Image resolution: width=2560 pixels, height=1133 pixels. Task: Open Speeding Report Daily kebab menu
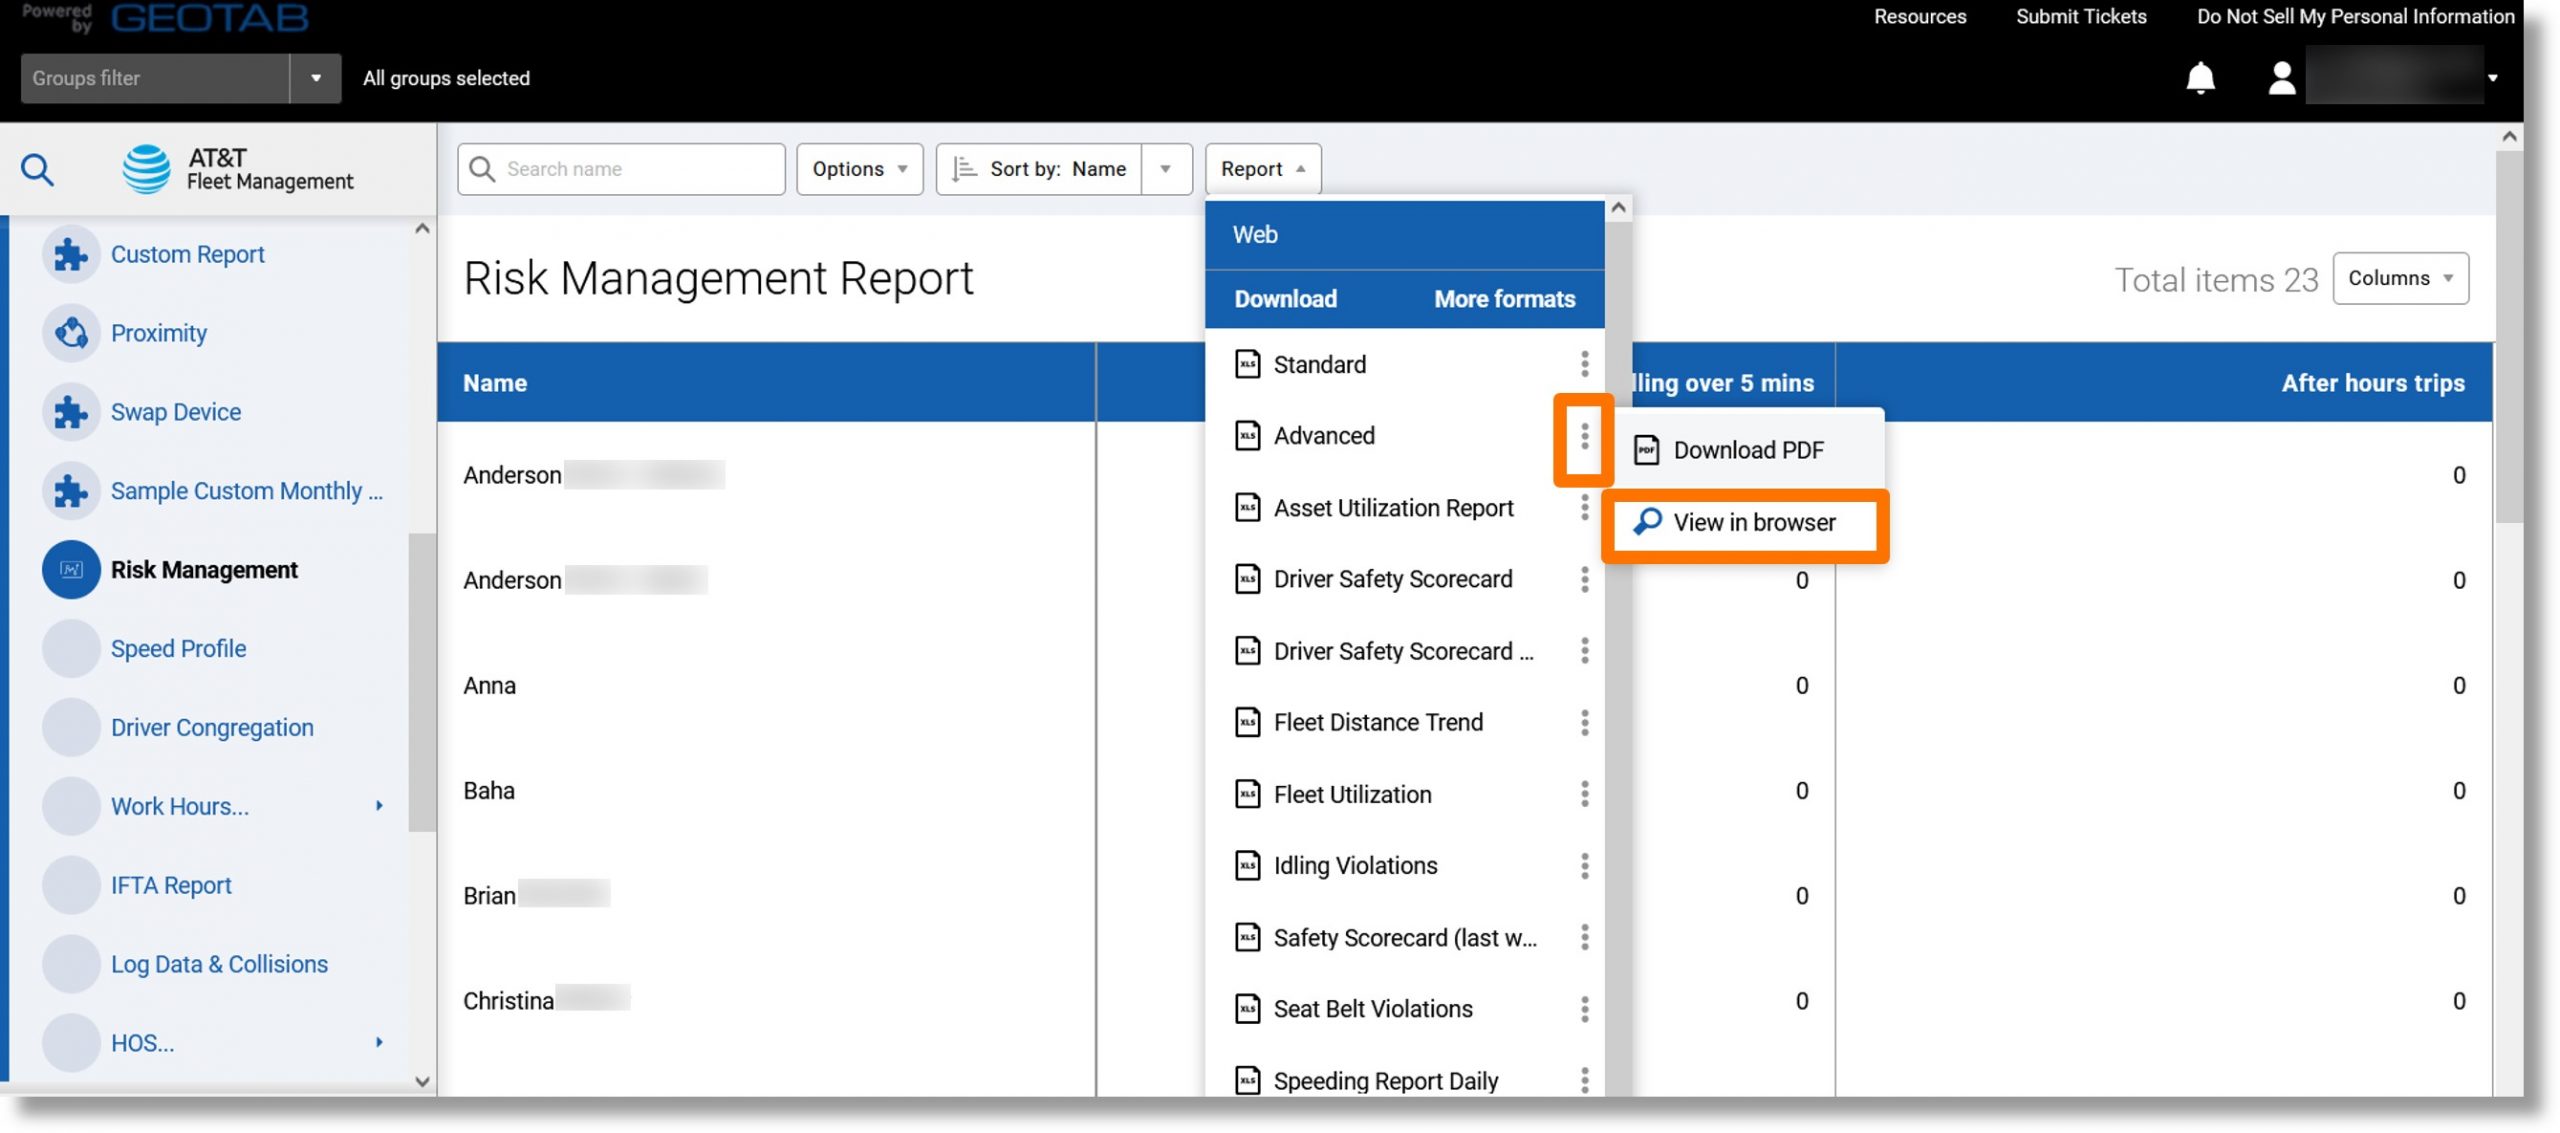1584,1080
